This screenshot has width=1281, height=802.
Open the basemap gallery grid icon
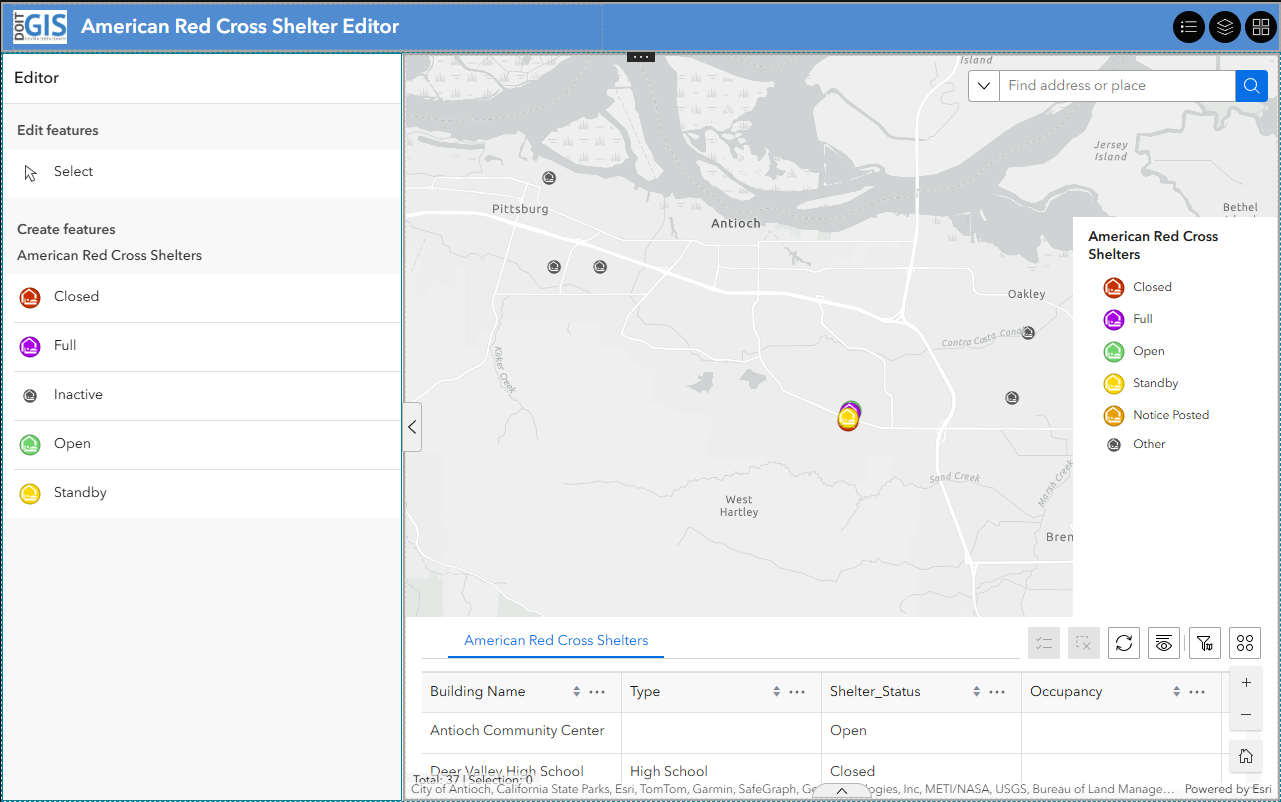click(1260, 27)
